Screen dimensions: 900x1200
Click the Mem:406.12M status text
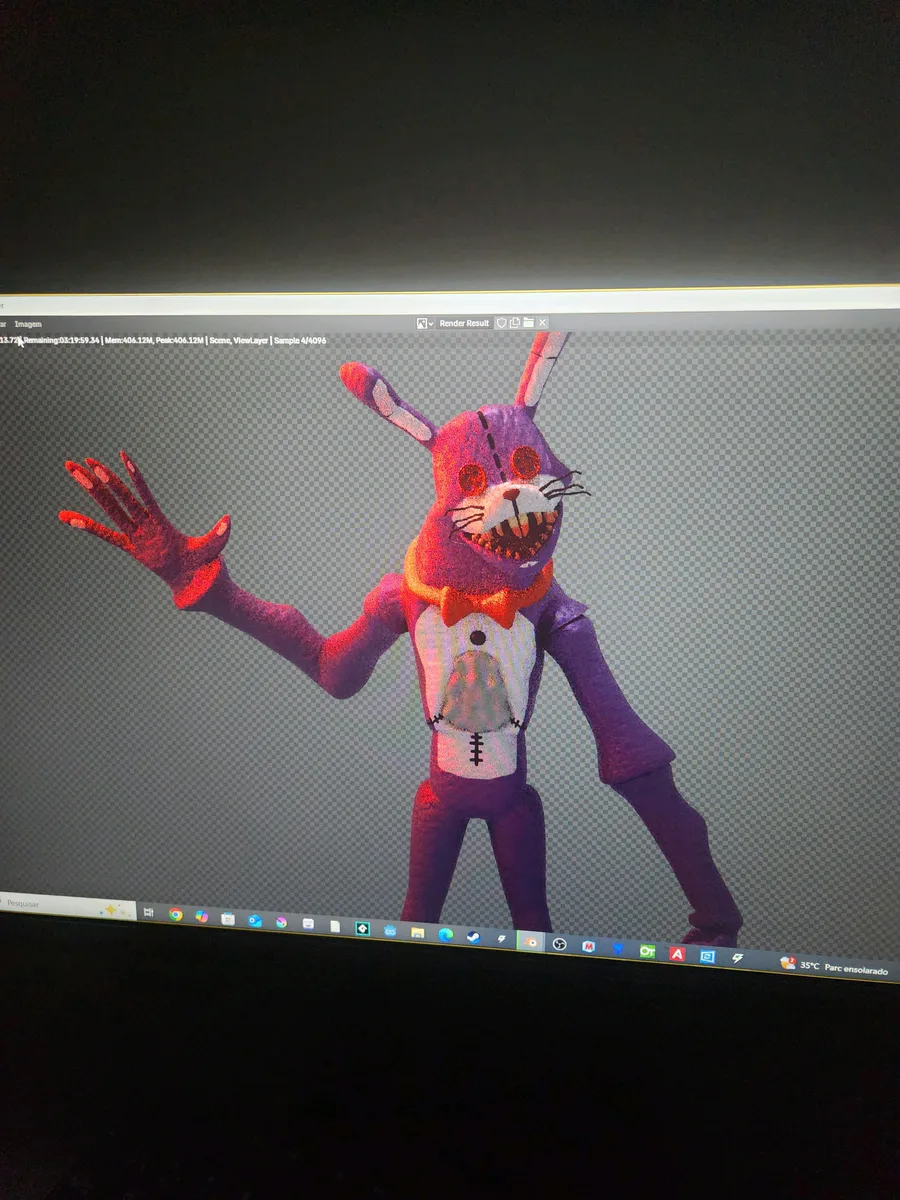click(x=128, y=341)
